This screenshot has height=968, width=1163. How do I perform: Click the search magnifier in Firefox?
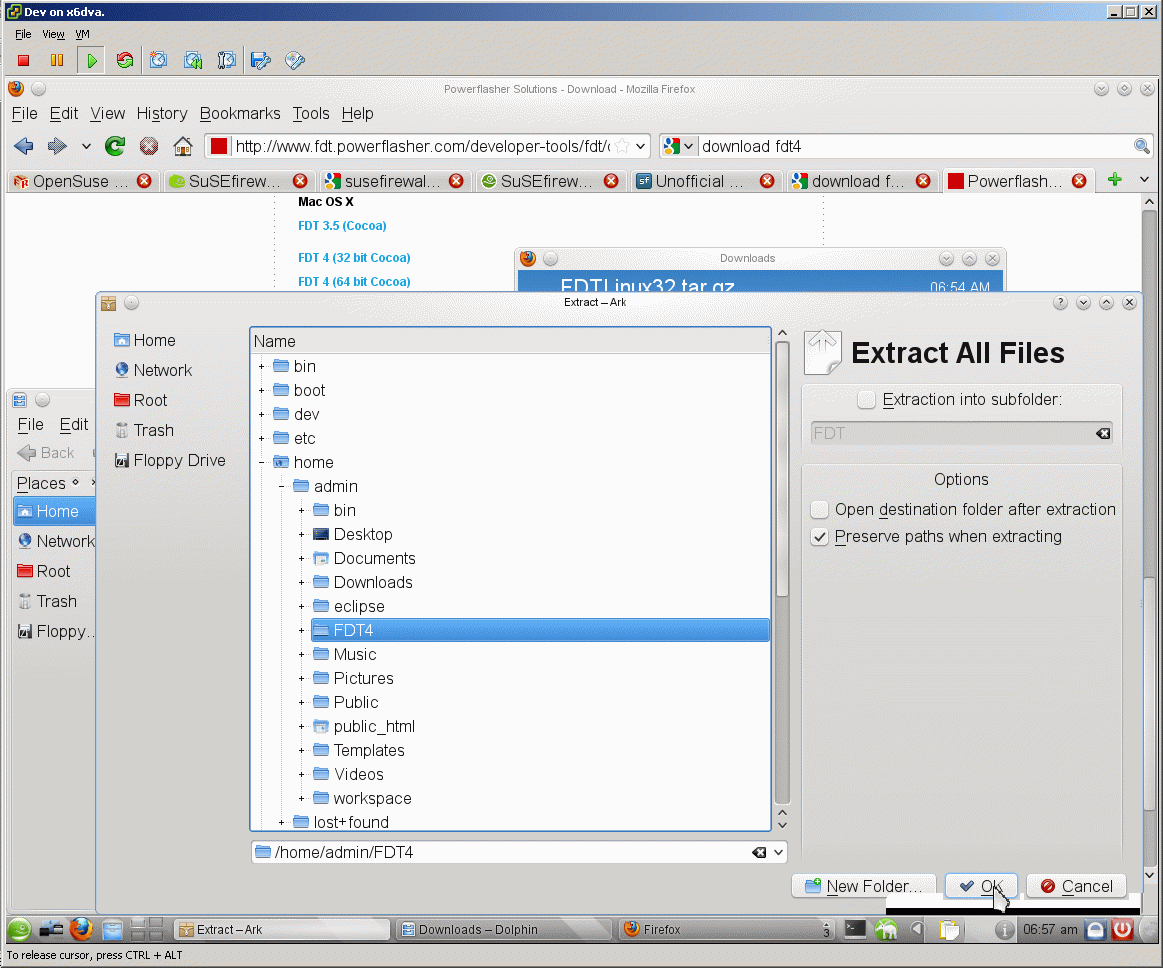[x=1141, y=146]
